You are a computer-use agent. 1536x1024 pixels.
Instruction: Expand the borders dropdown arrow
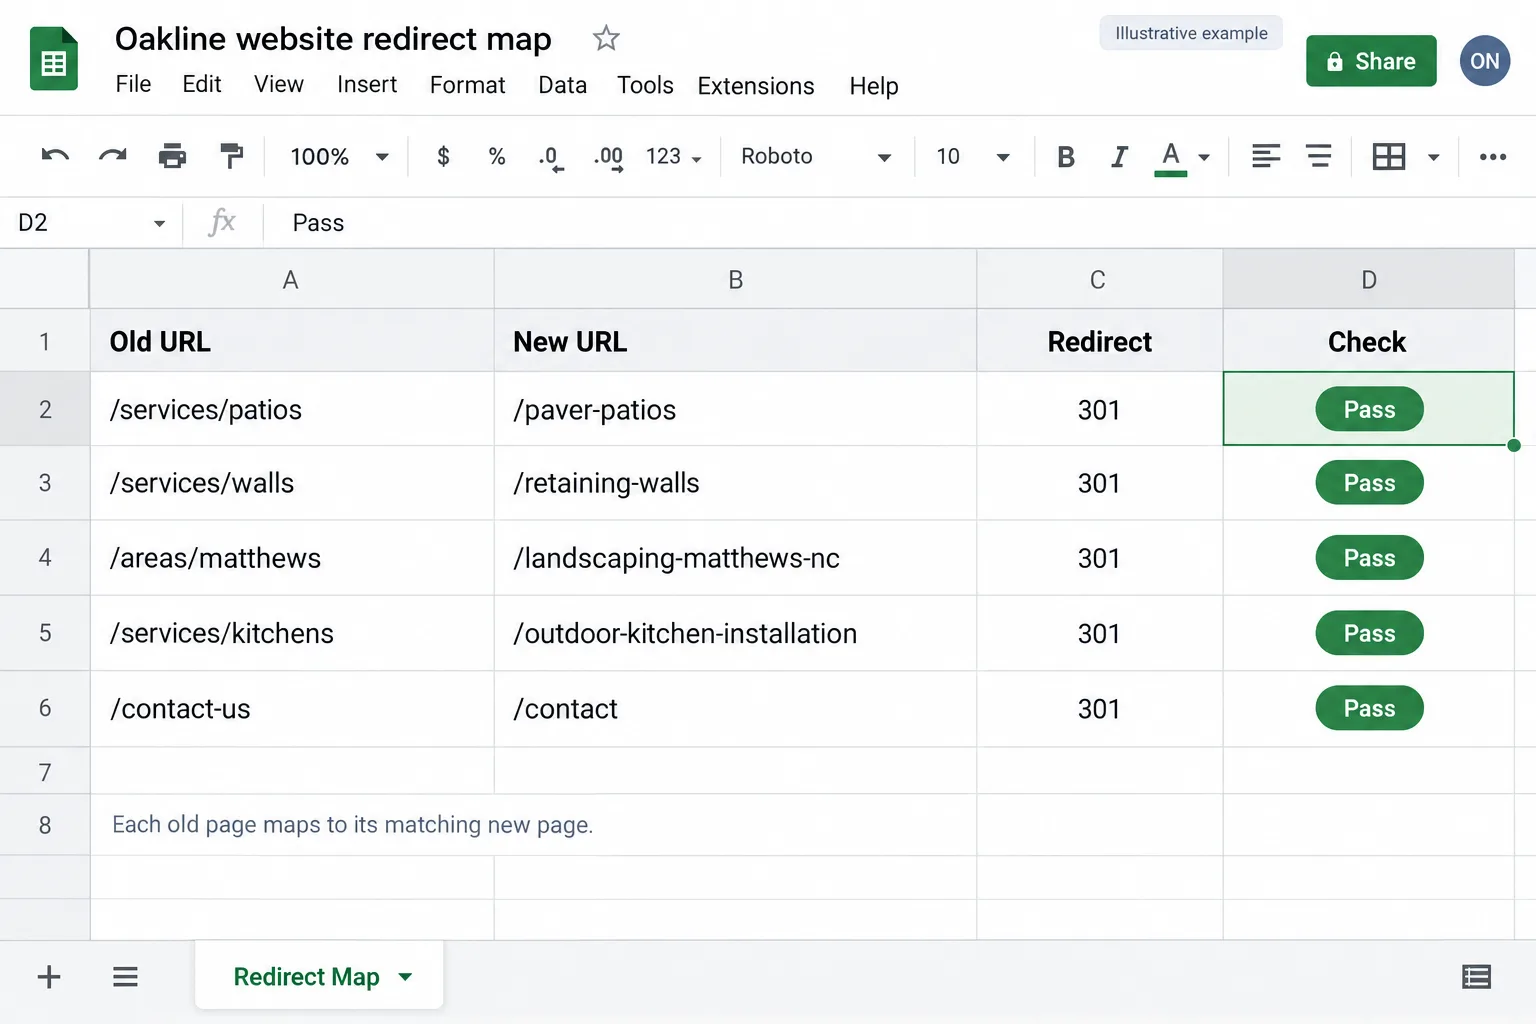point(1433,157)
